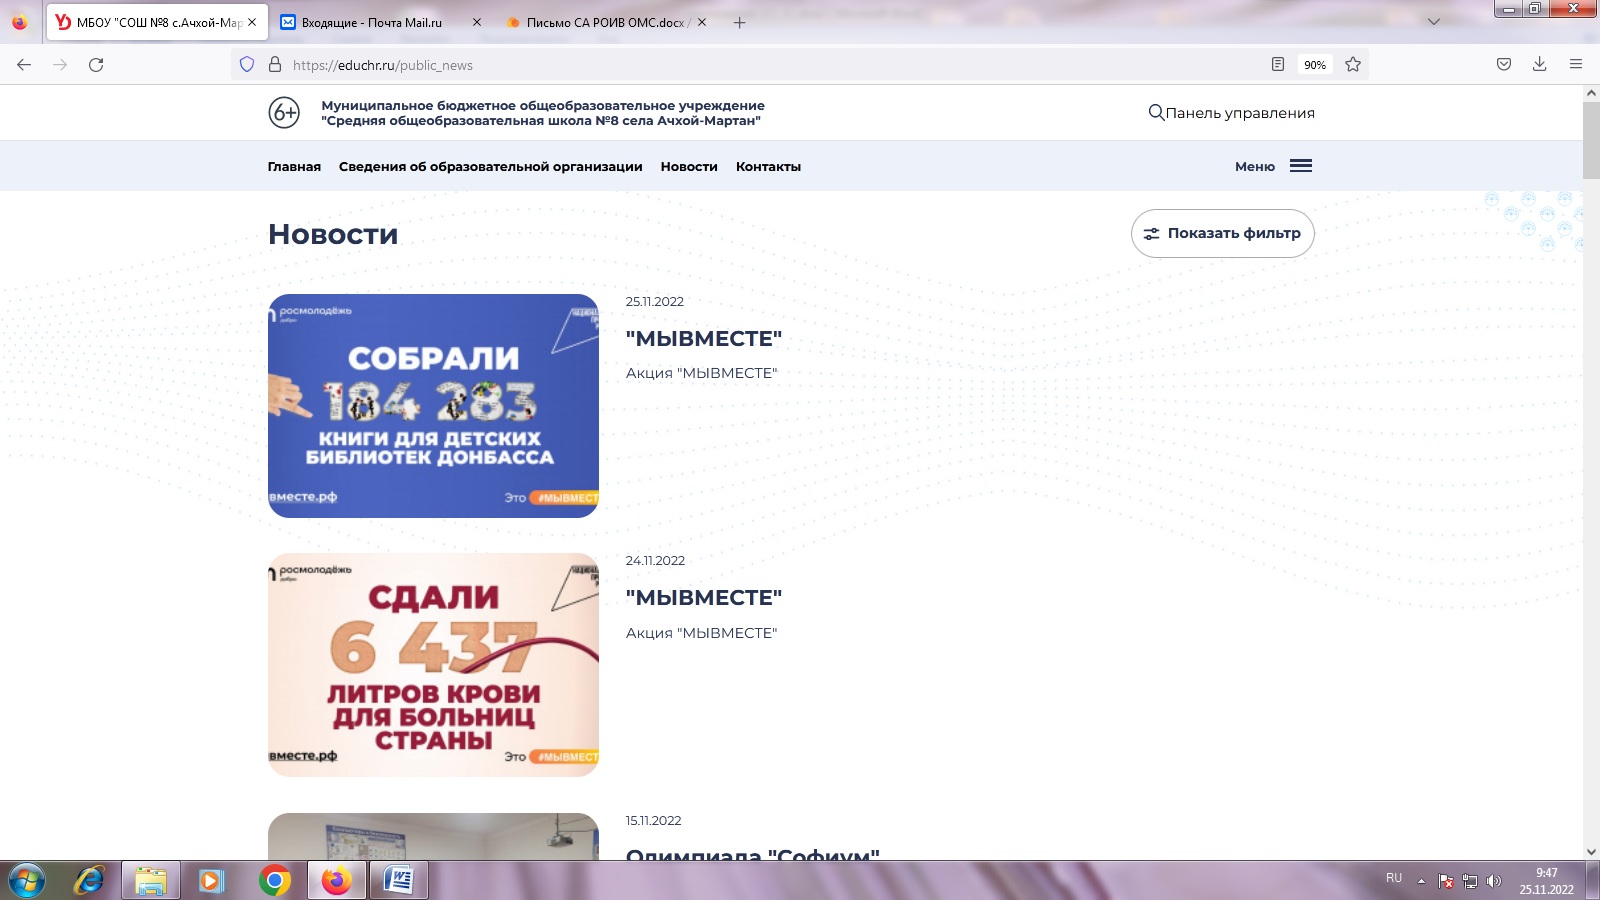This screenshot has height=900, width=1600.
Task: Launch Google Chrome from taskbar
Action: coord(274,881)
